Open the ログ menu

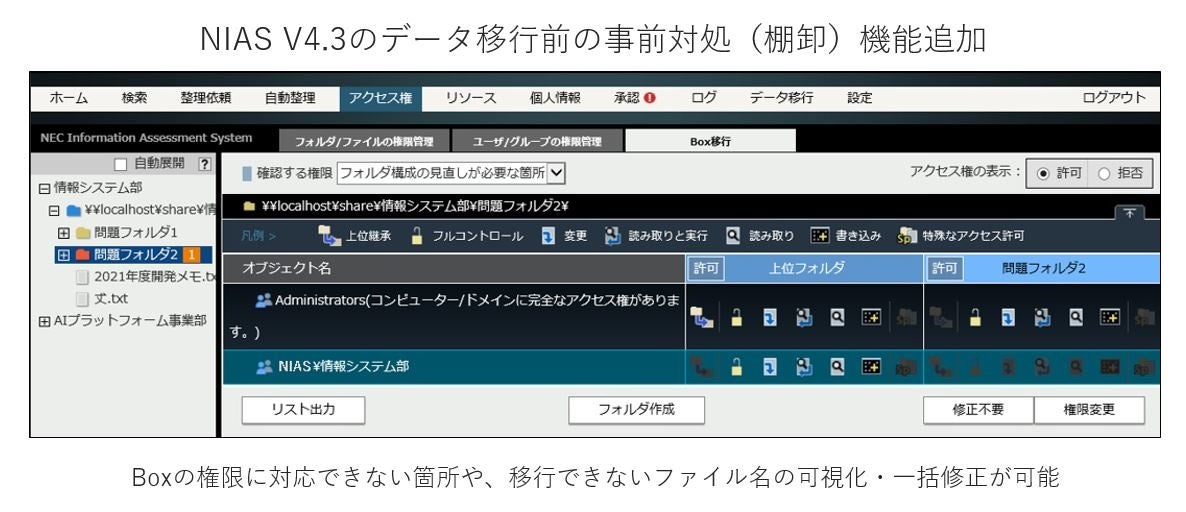tap(704, 98)
